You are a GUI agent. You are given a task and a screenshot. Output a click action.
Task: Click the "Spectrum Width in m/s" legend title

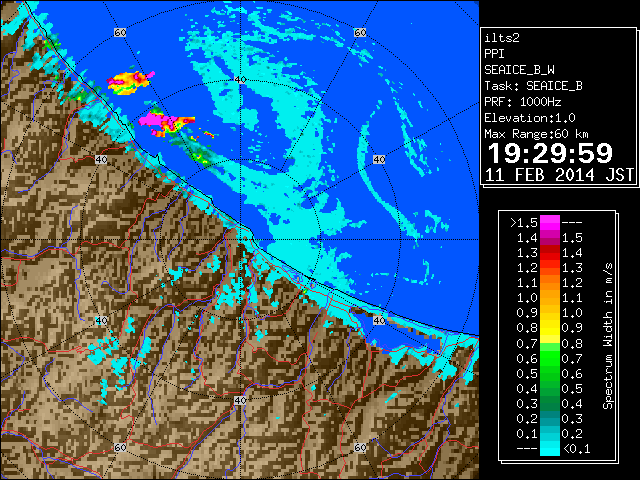pos(608,336)
